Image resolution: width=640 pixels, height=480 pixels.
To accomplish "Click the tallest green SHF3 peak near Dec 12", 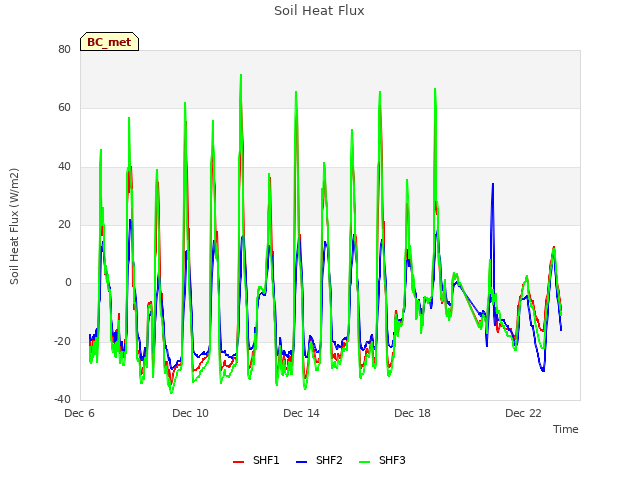I will click(241, 76).
